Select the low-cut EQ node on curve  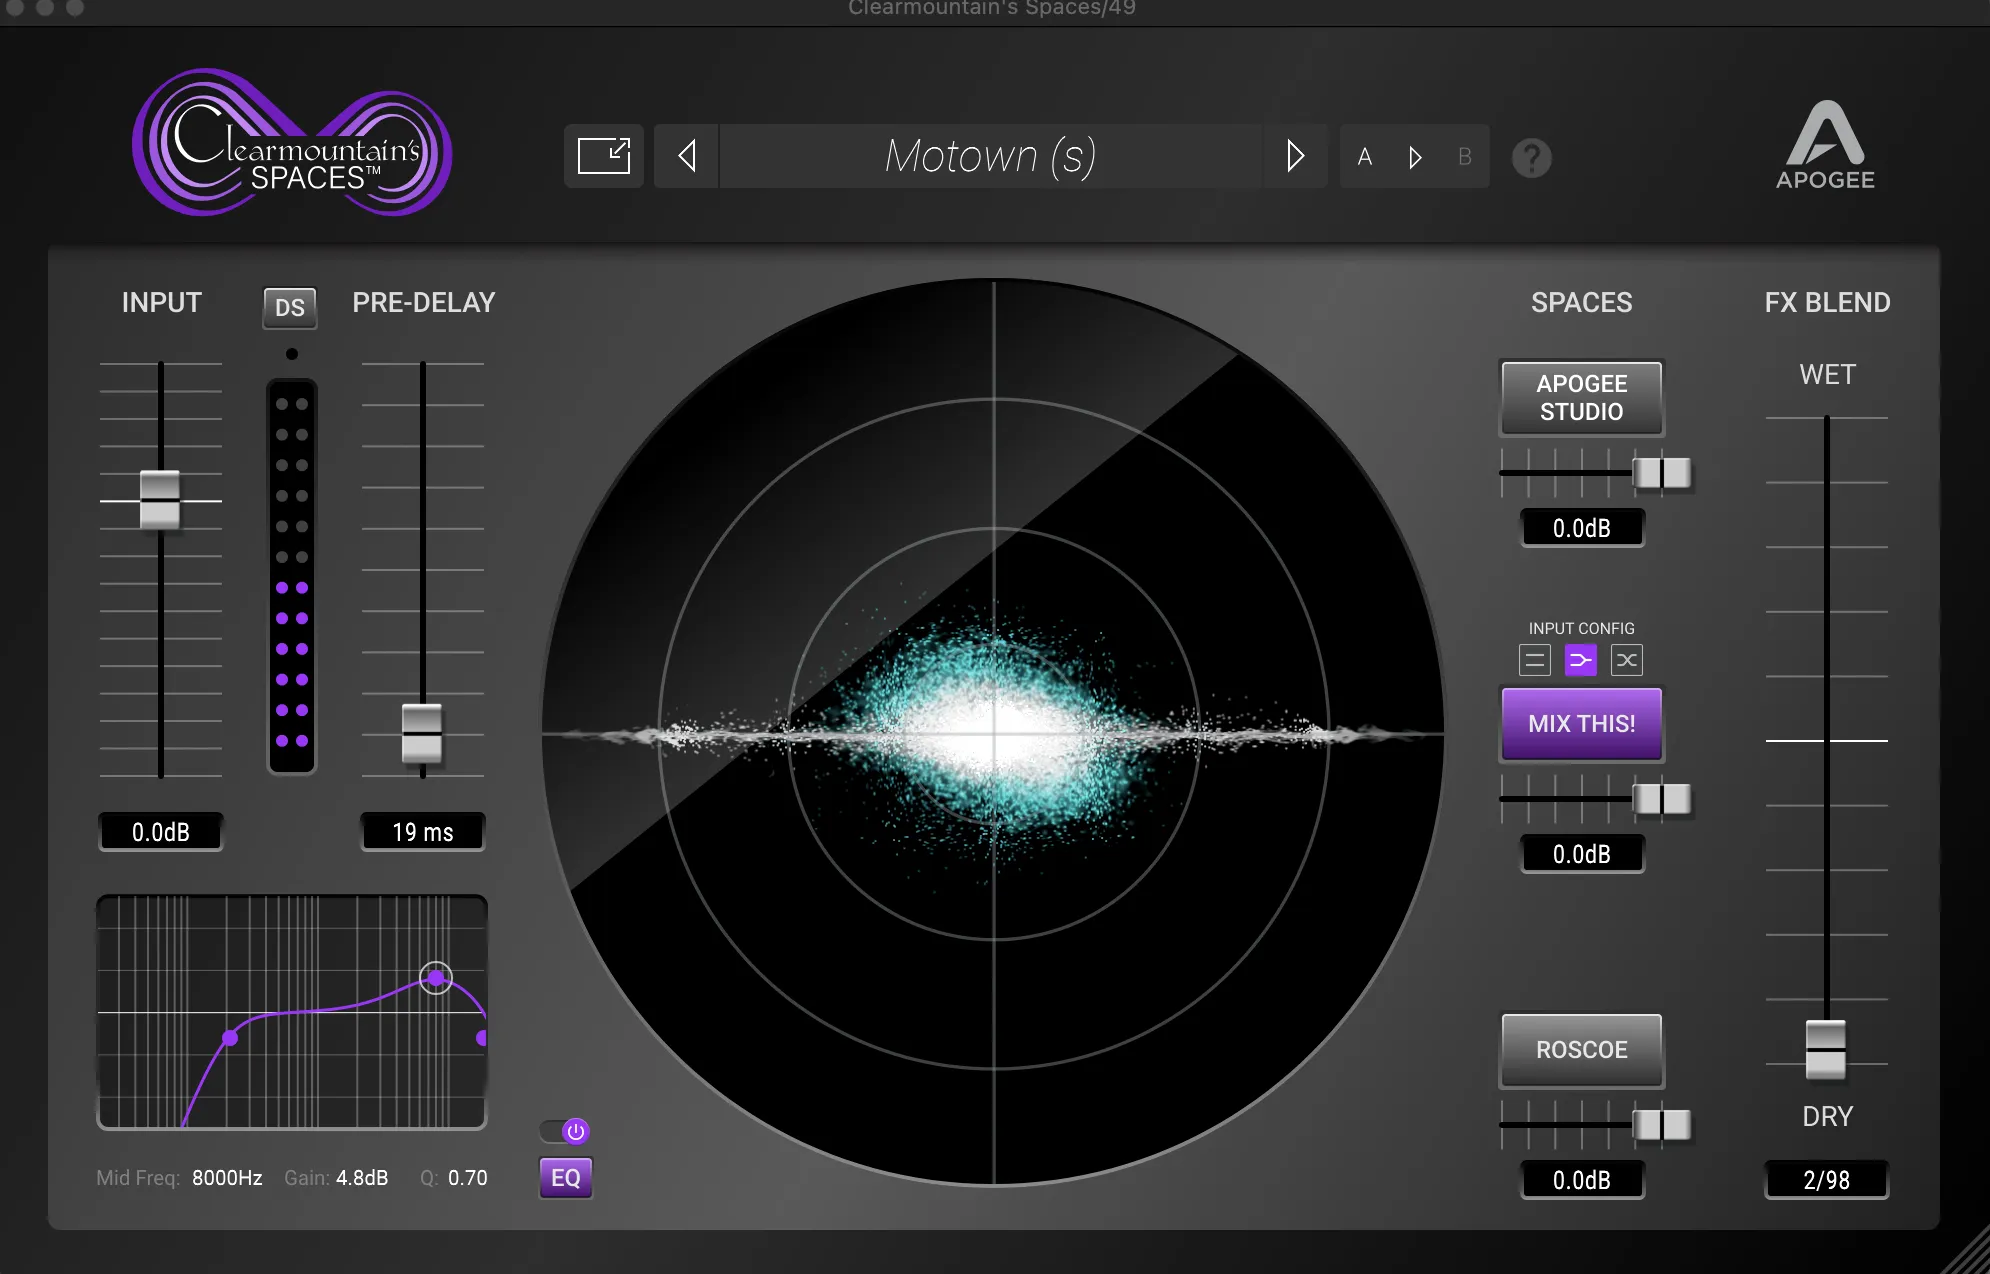[x=230, y=1038]
